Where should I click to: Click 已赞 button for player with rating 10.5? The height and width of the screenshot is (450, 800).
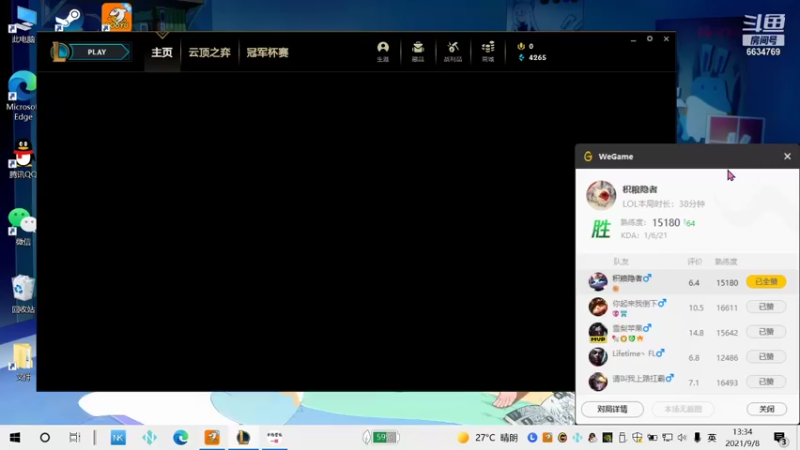pos(766,307)
